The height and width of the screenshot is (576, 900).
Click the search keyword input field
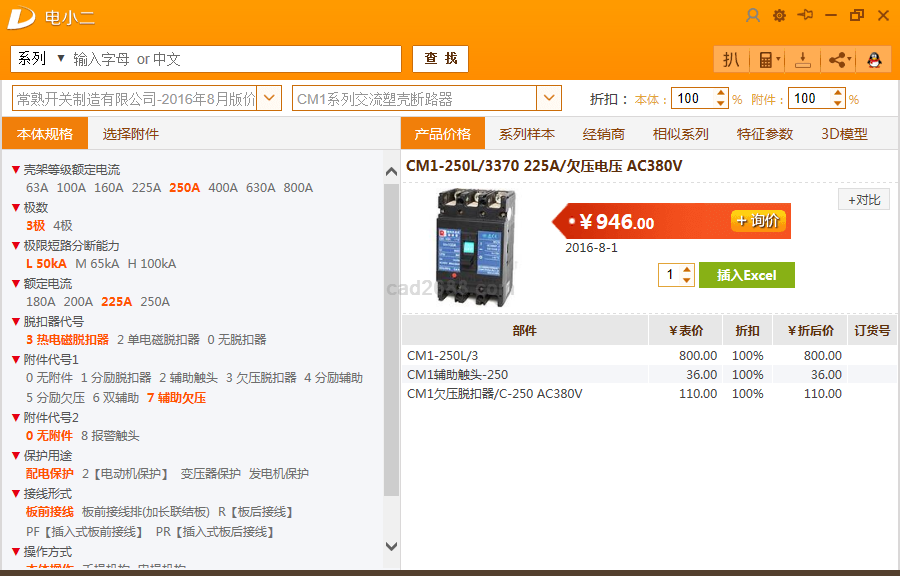(235, 59)
